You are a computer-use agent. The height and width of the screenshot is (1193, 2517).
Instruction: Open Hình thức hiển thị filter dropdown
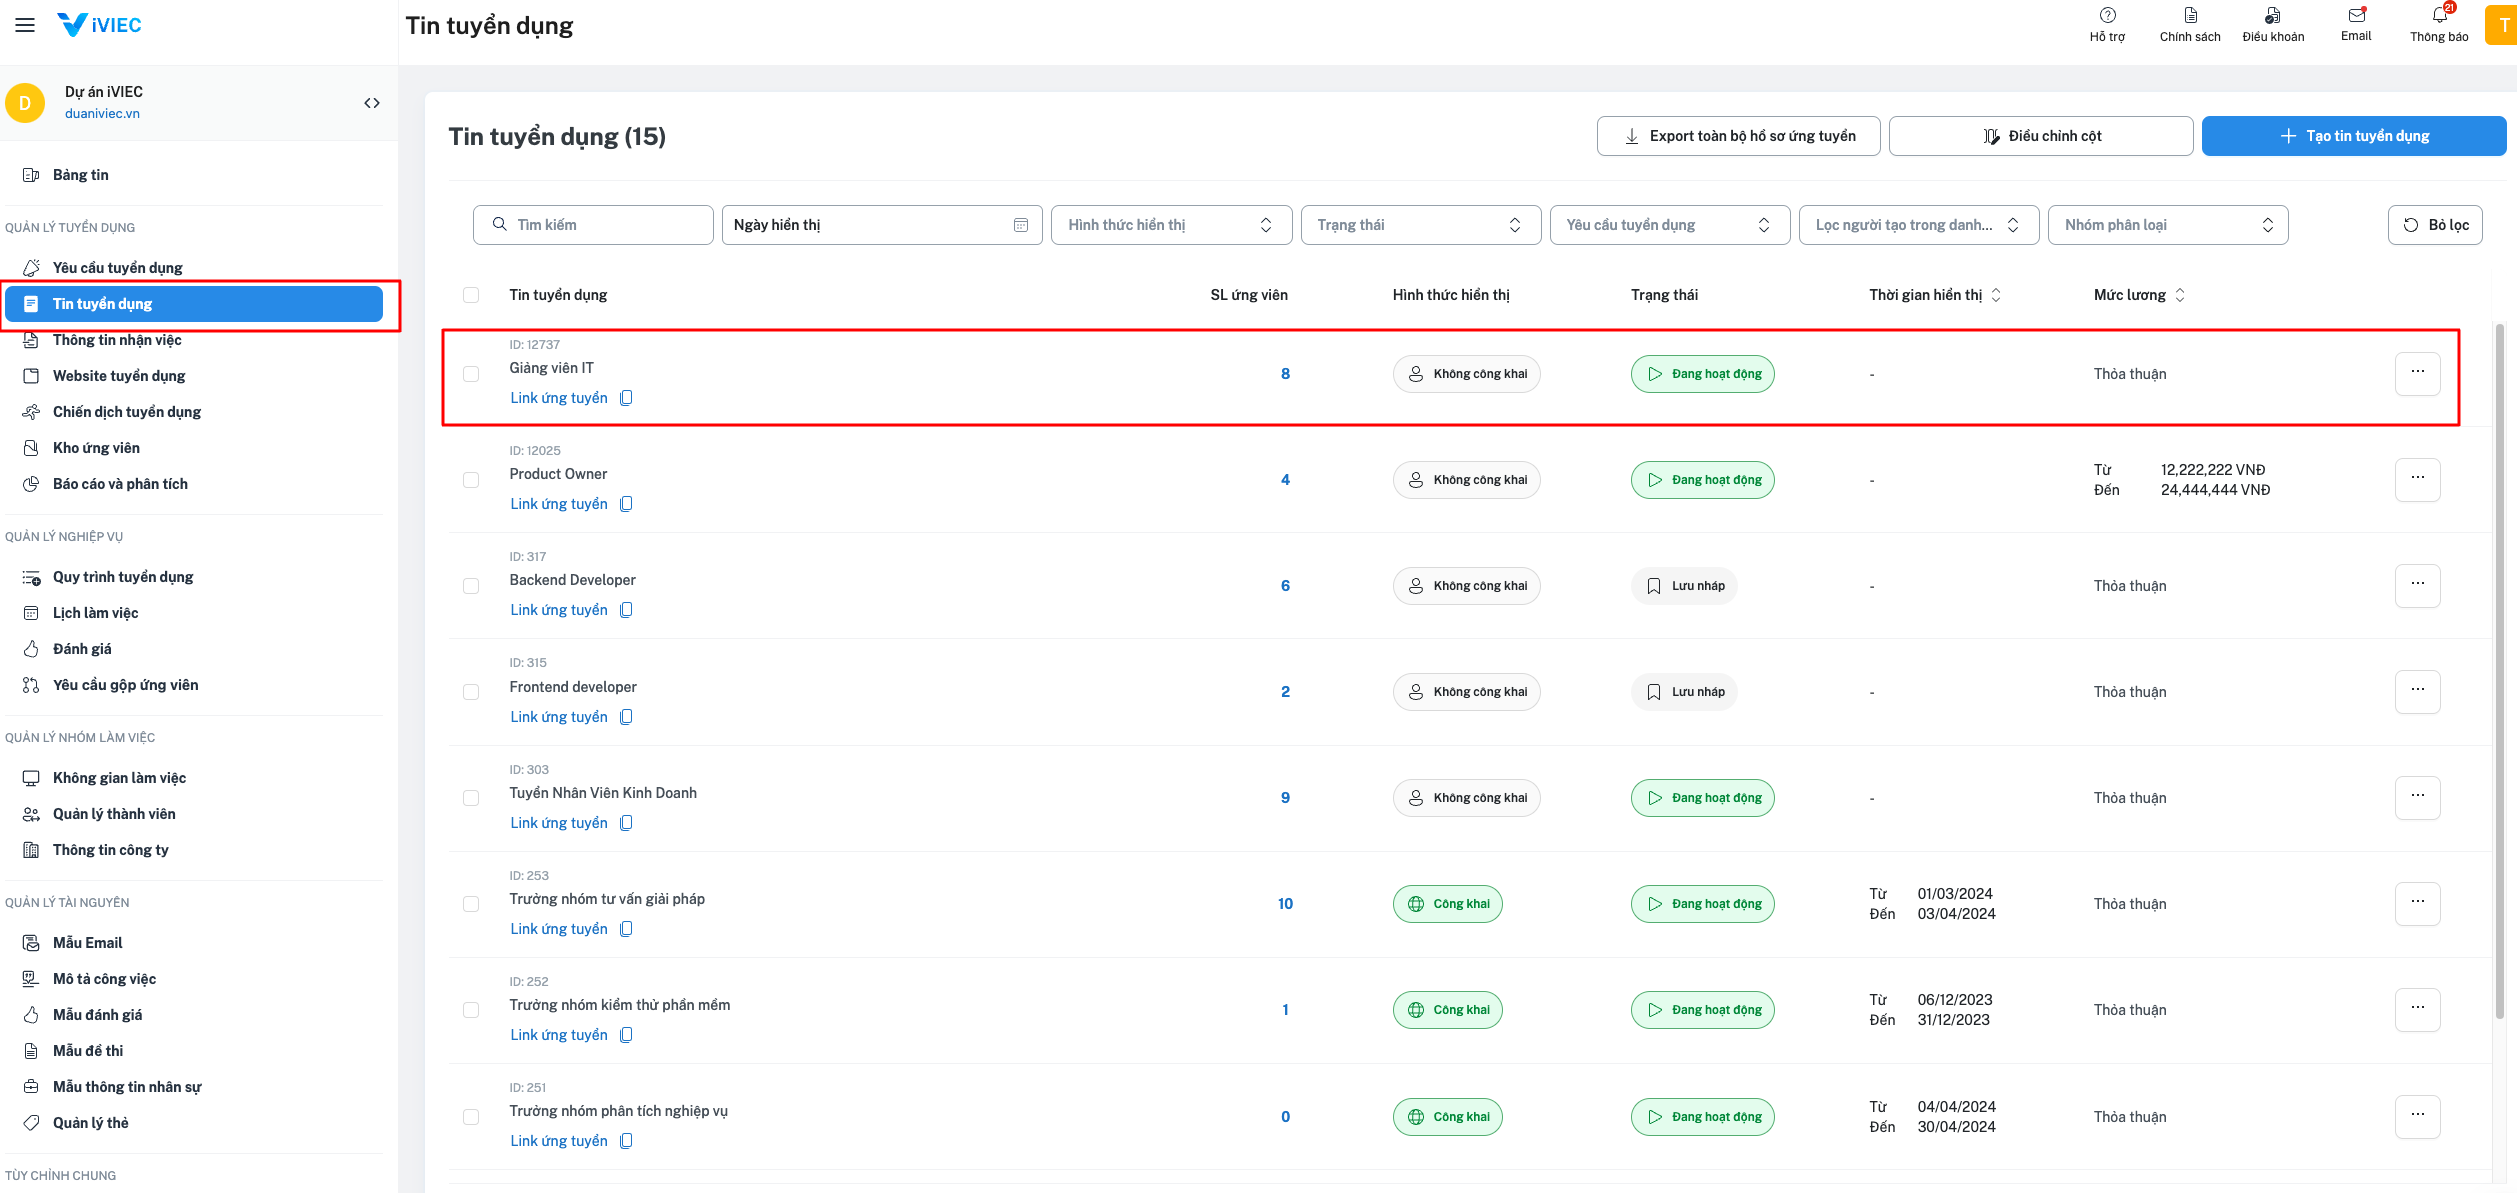pos(1170,225)
